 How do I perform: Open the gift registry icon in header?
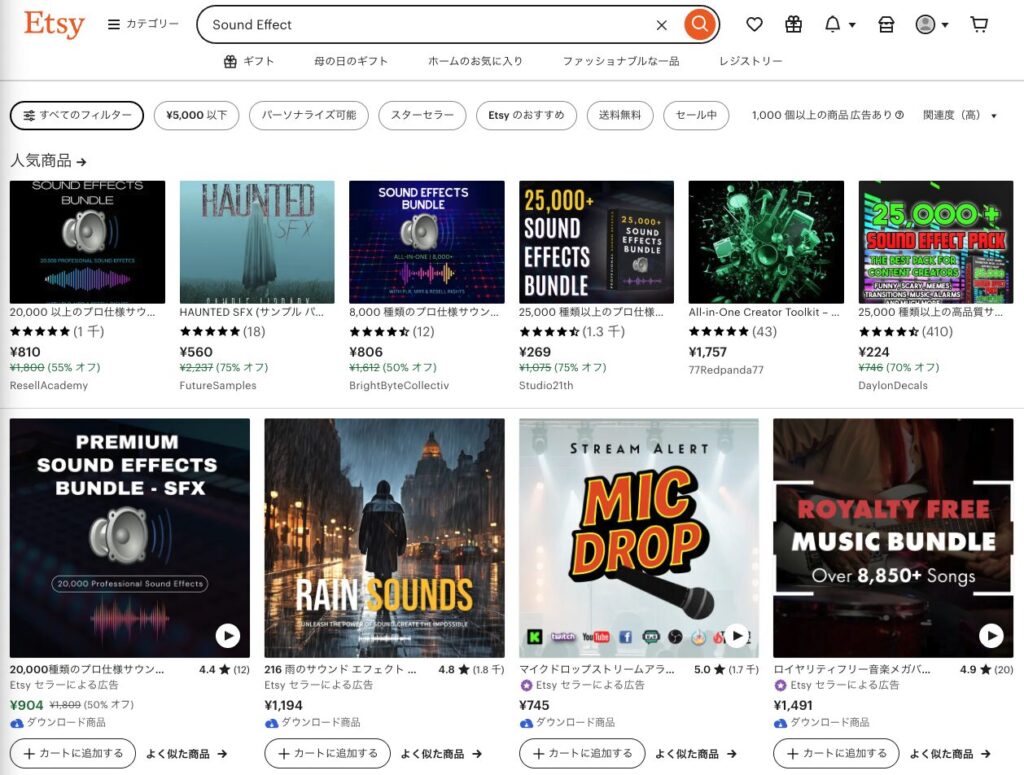[x=793, y=24]
